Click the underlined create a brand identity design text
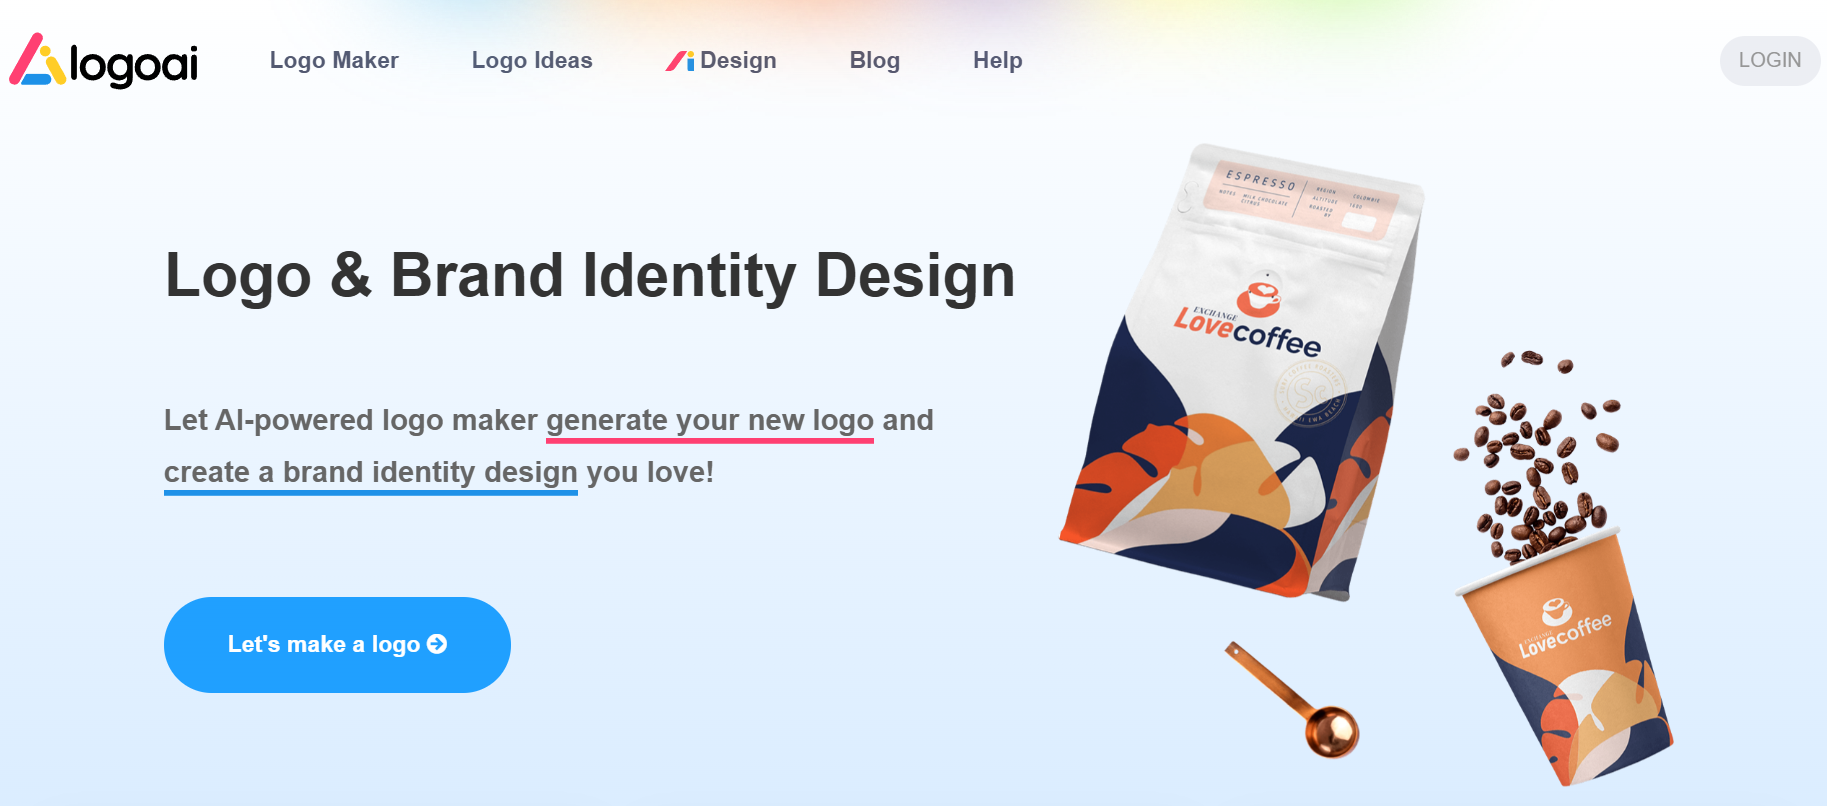 pos(371,473)
